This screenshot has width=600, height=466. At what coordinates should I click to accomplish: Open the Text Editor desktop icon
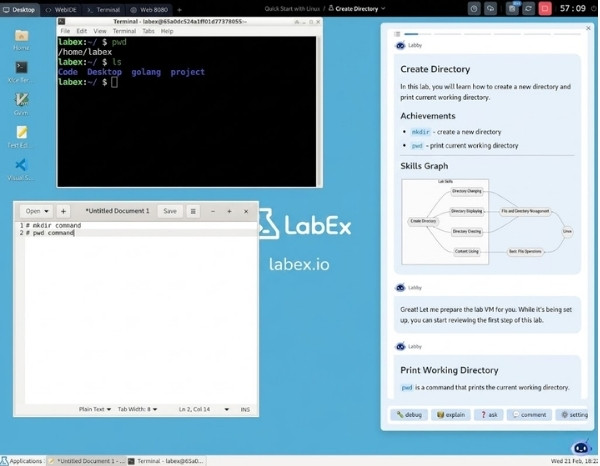click(21, 133)
